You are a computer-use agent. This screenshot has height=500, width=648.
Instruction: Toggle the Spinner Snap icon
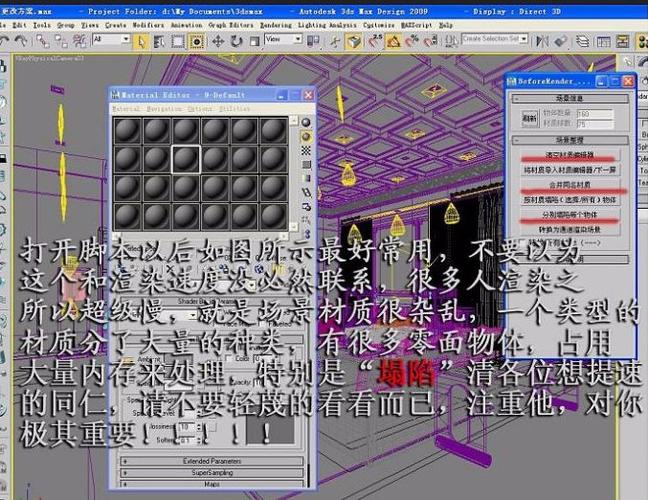tap(430, 41)
